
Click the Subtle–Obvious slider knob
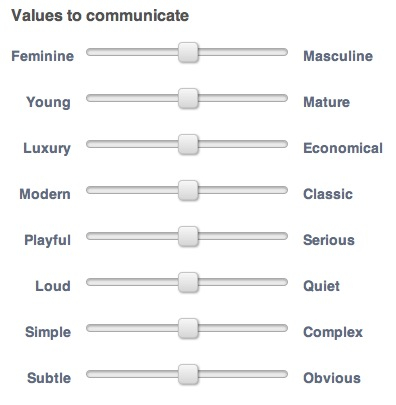pos(188,374)
